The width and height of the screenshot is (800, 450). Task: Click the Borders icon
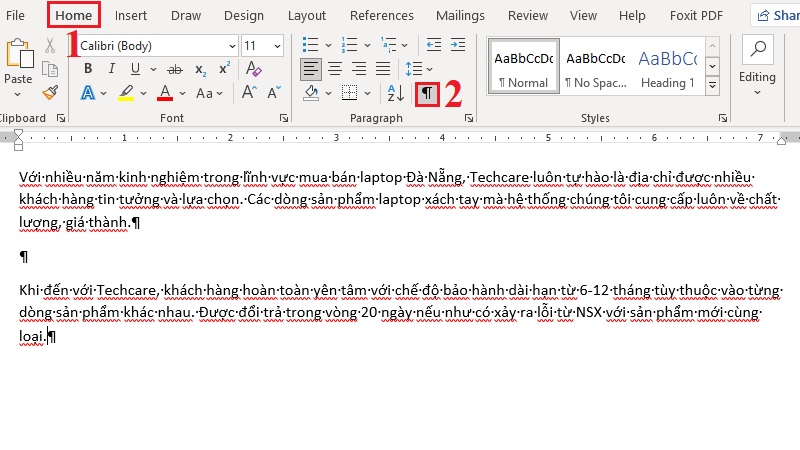click(349, 93)
